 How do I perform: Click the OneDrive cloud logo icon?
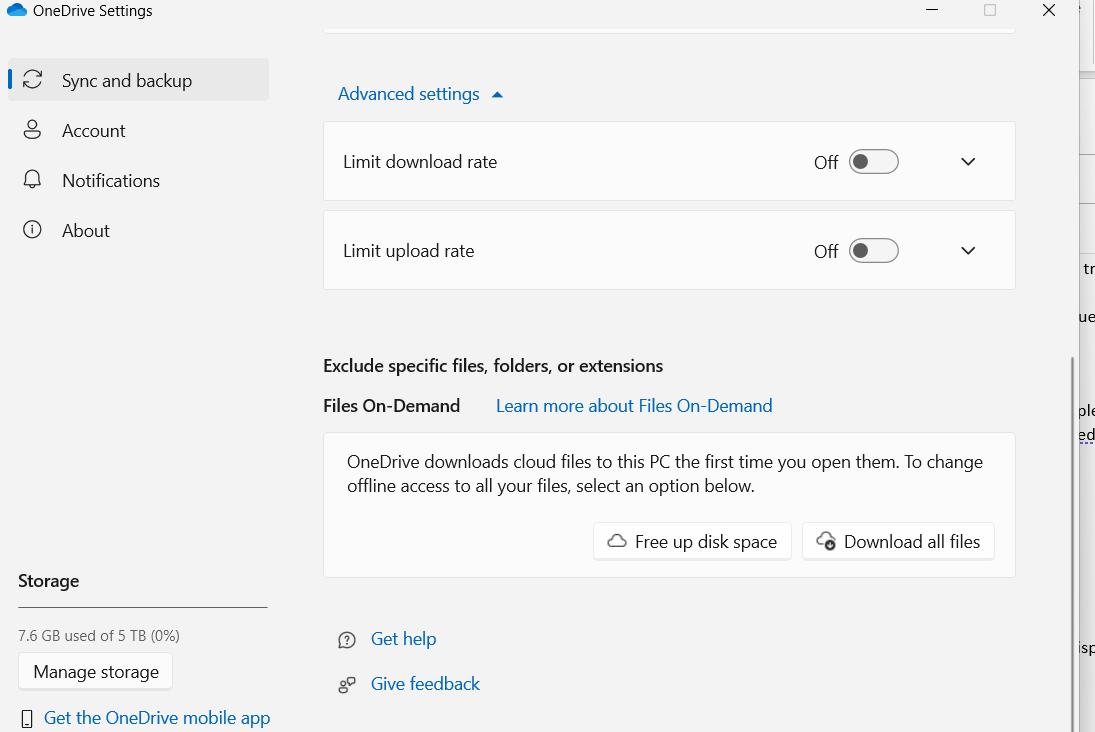coord(17,10)
